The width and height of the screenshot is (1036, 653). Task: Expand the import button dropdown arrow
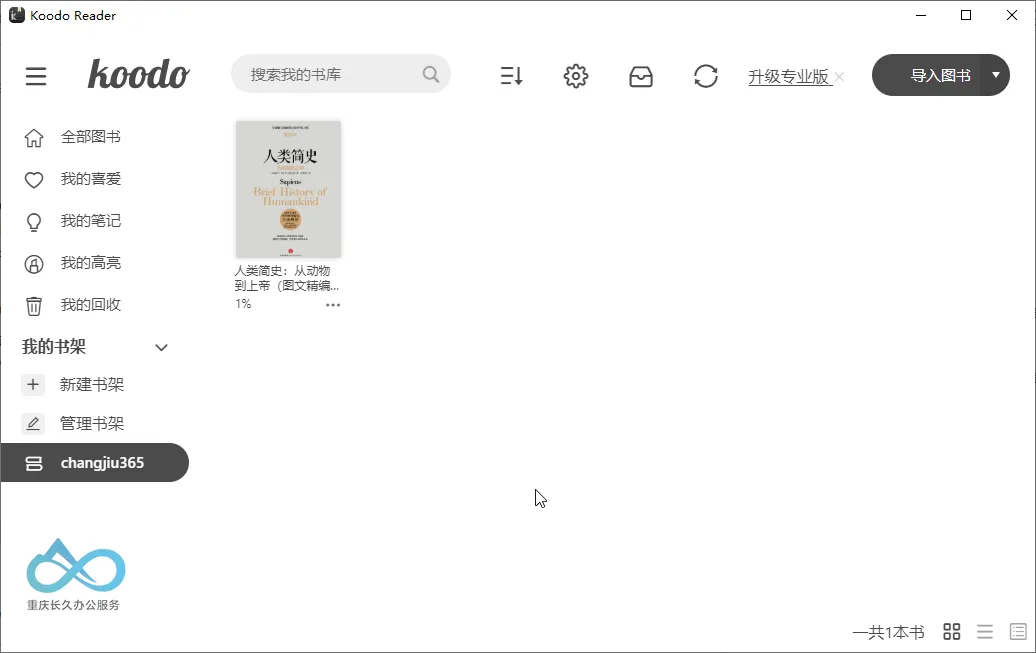[x=996, y=75]
